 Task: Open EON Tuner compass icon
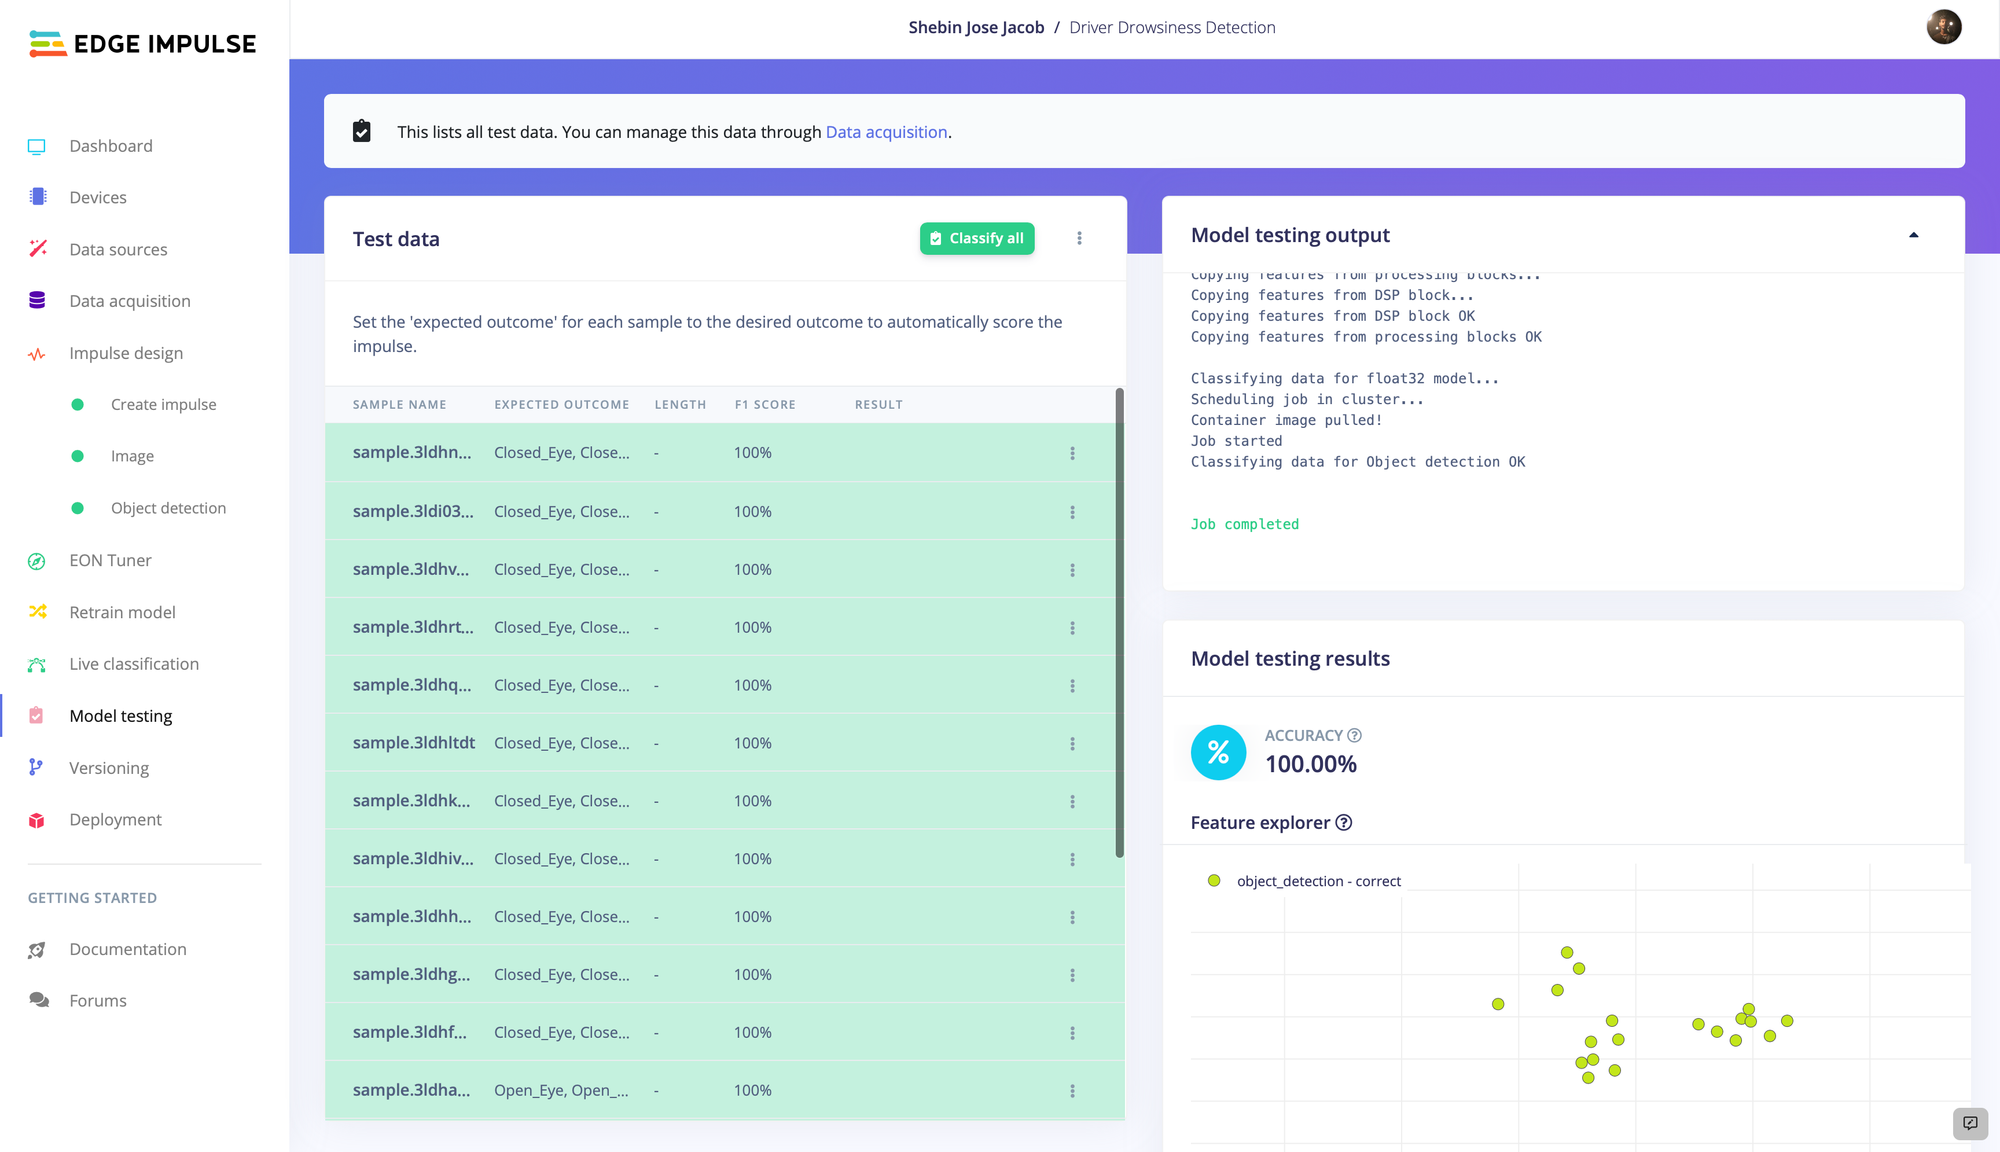(x=37, y=561)
